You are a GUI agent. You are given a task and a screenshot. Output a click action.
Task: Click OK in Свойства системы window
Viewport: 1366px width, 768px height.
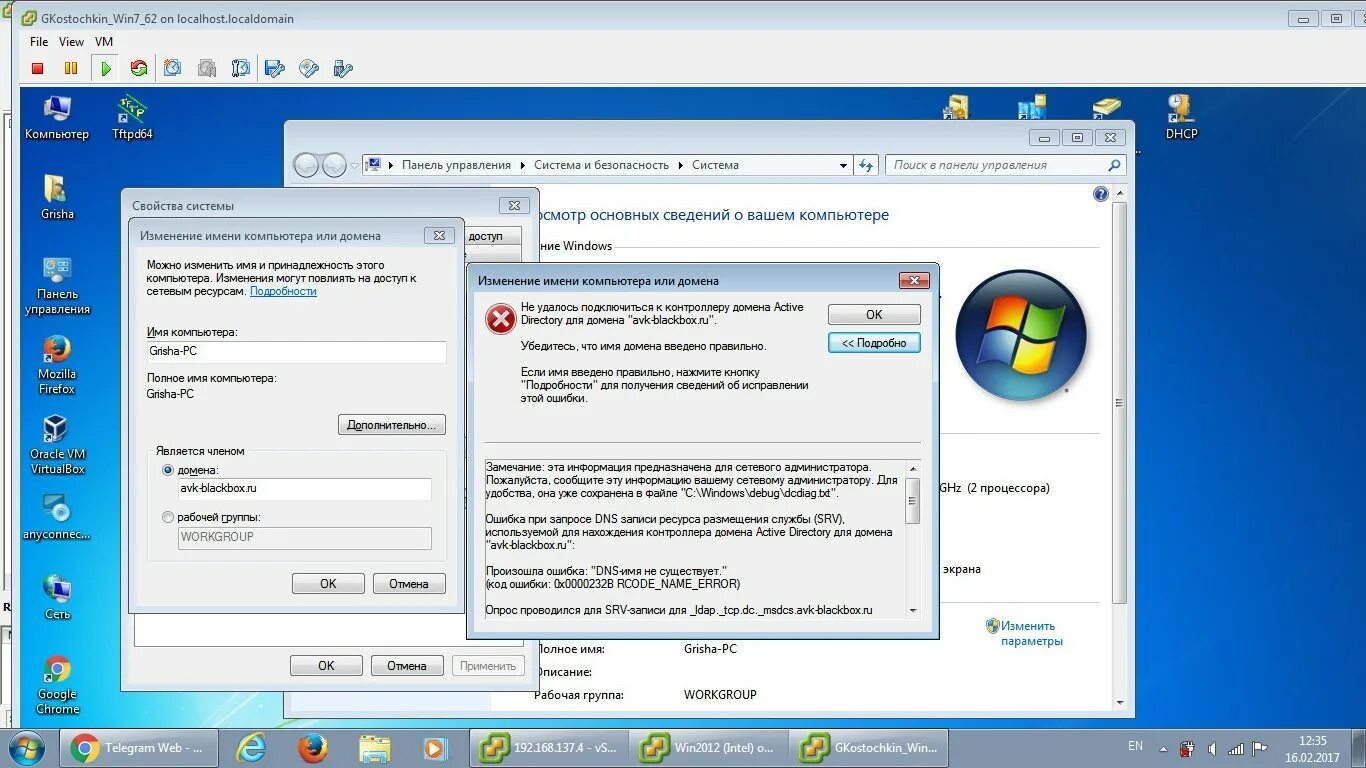coord(326,665)
